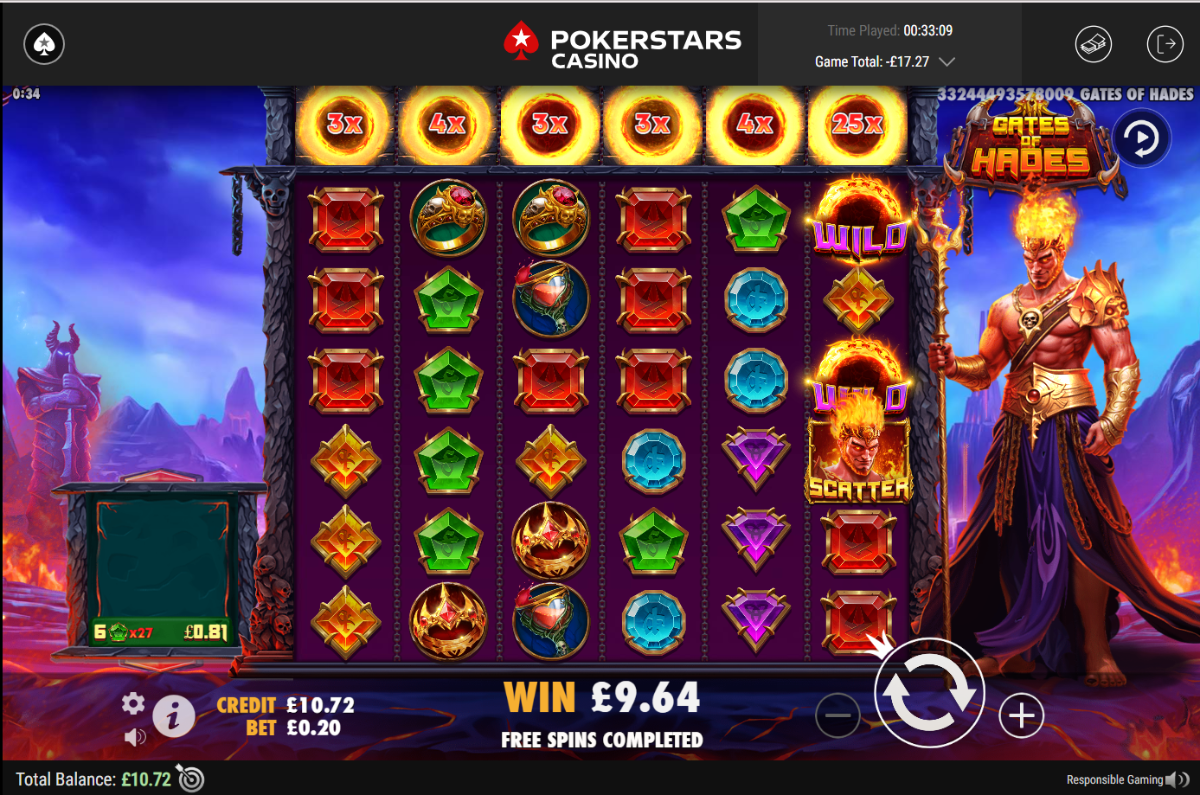Click the Scatter symbol on the reels
The width and height of the screenshot is (1200, 795).
[859, 461]
